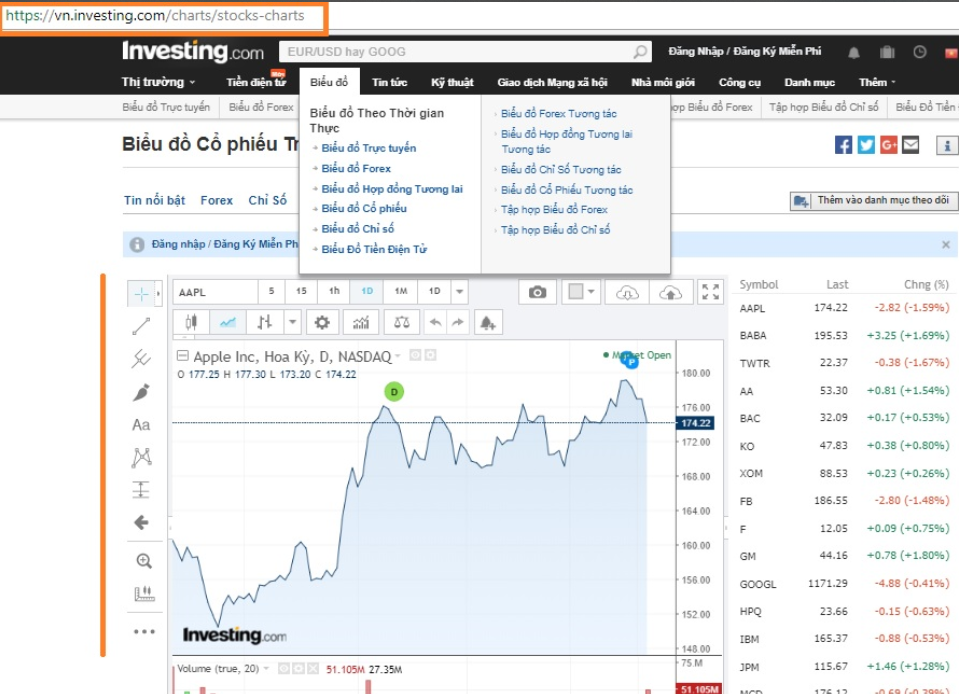Open the Tin tức menu

(x=390, y=82)
